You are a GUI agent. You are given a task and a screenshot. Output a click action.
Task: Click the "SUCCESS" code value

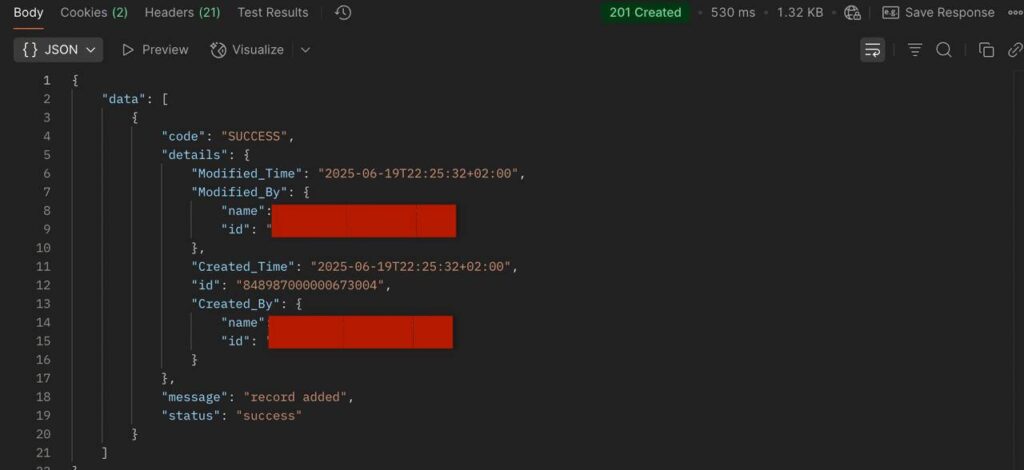255,136
